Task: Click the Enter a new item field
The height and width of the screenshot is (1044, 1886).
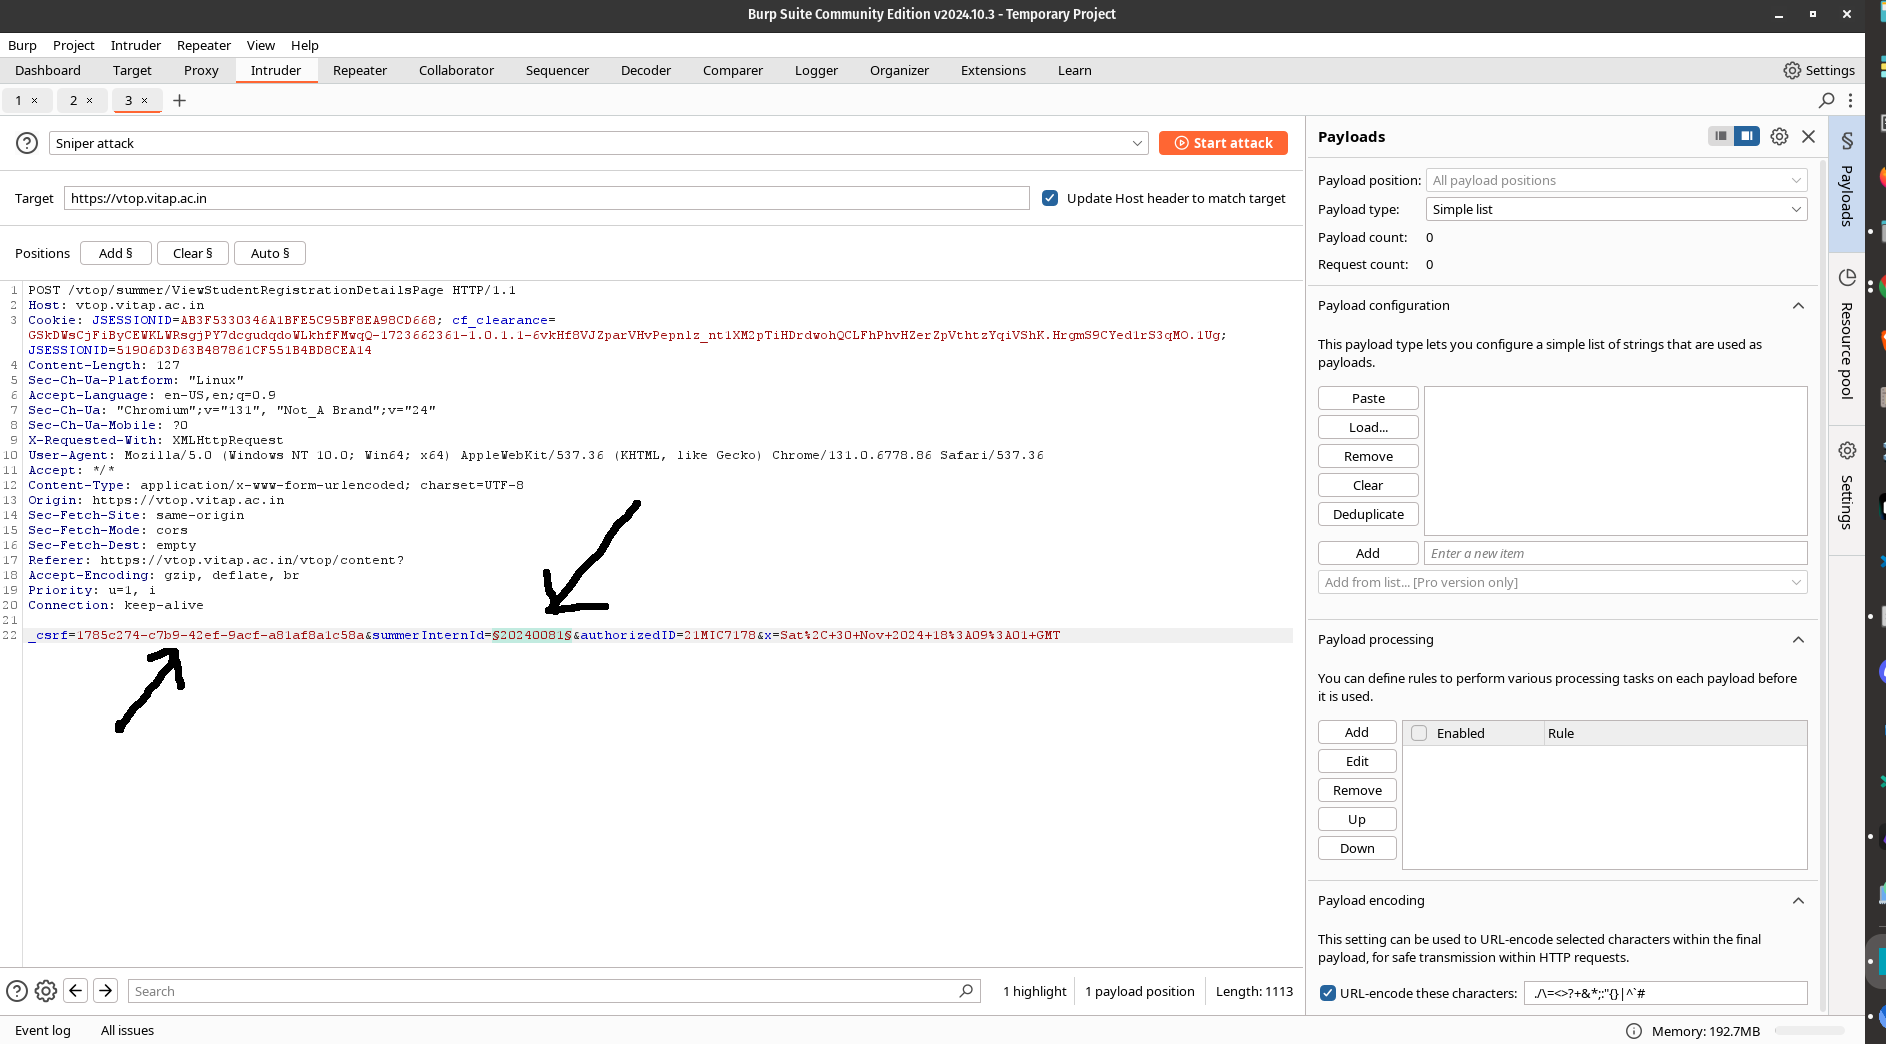Action: click(x=1615, y=553)
